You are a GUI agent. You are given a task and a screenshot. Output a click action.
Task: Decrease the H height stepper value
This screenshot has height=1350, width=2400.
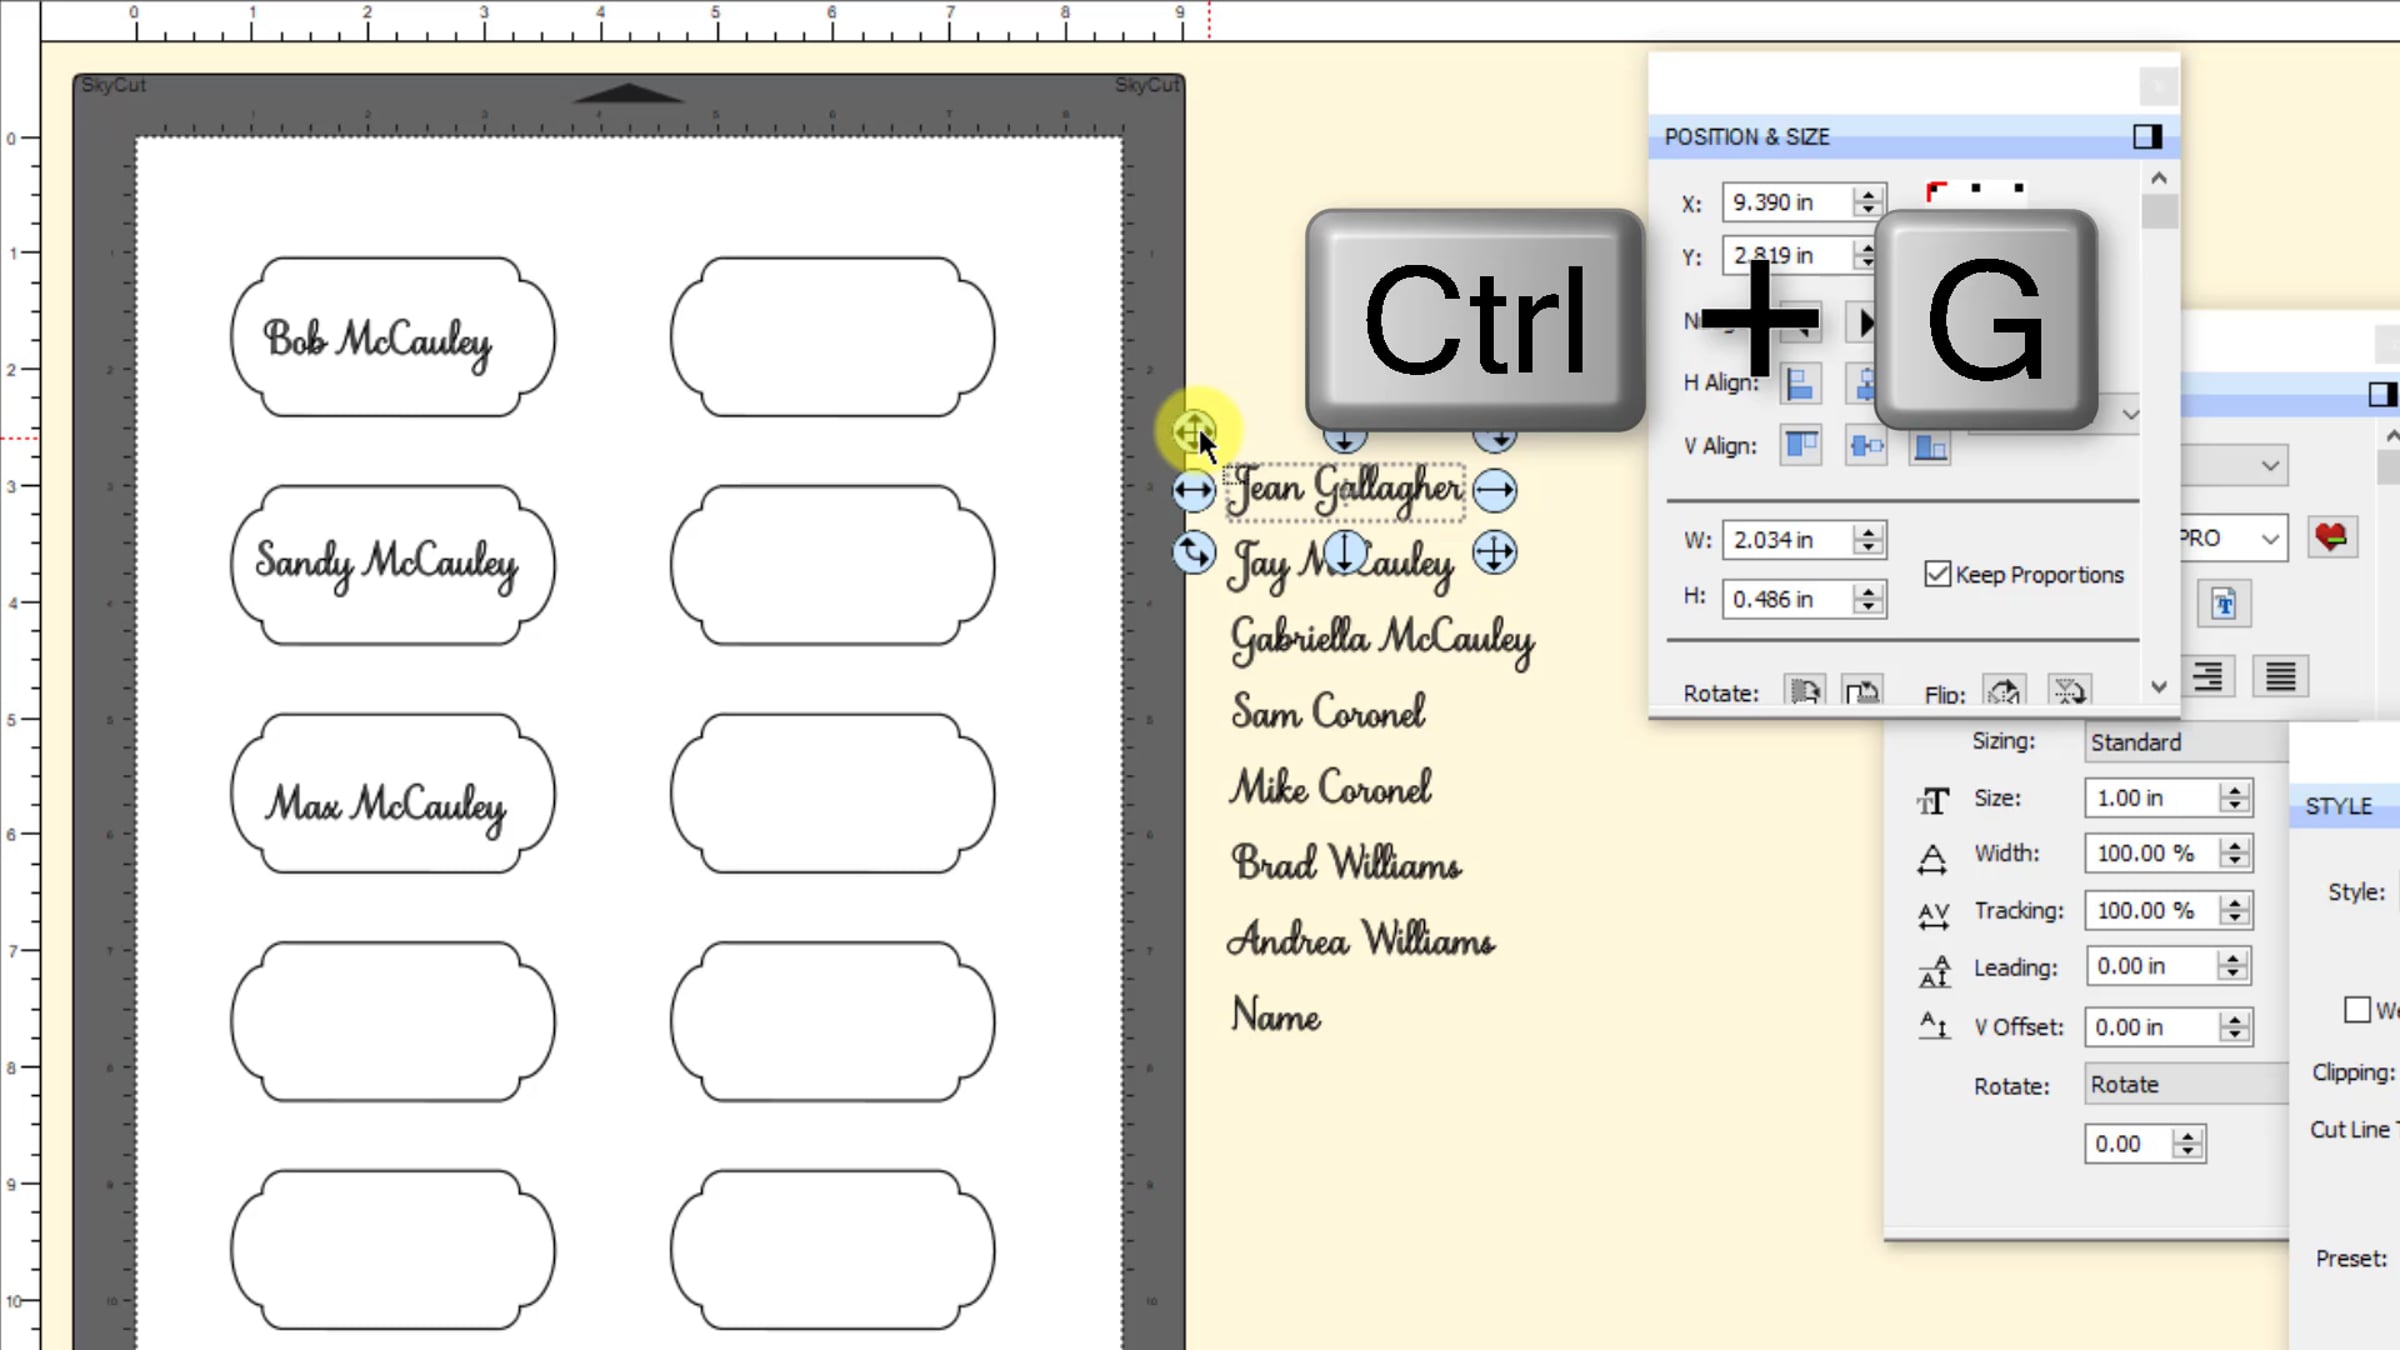tap(1868, 608)
